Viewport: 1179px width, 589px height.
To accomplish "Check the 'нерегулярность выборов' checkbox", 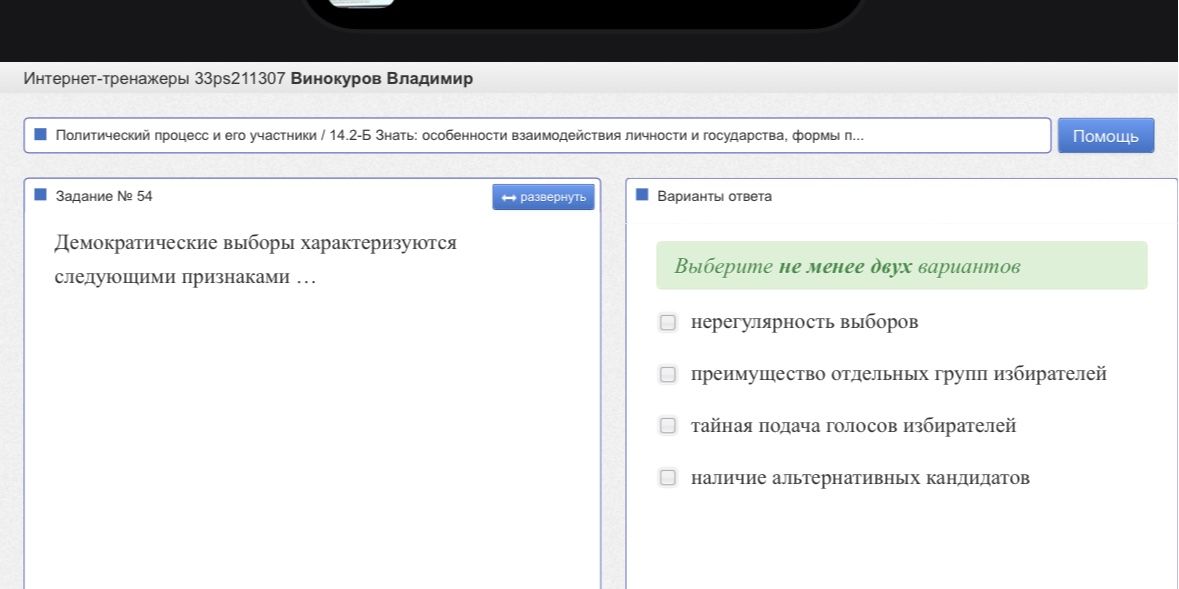I will 667,323.
